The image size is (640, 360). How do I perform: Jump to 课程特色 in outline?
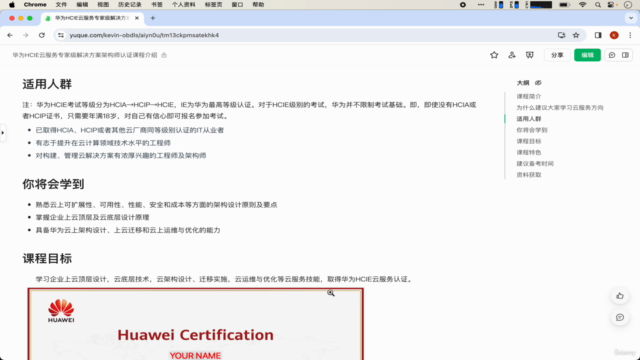pyautogui.click(x=529, y=152)
